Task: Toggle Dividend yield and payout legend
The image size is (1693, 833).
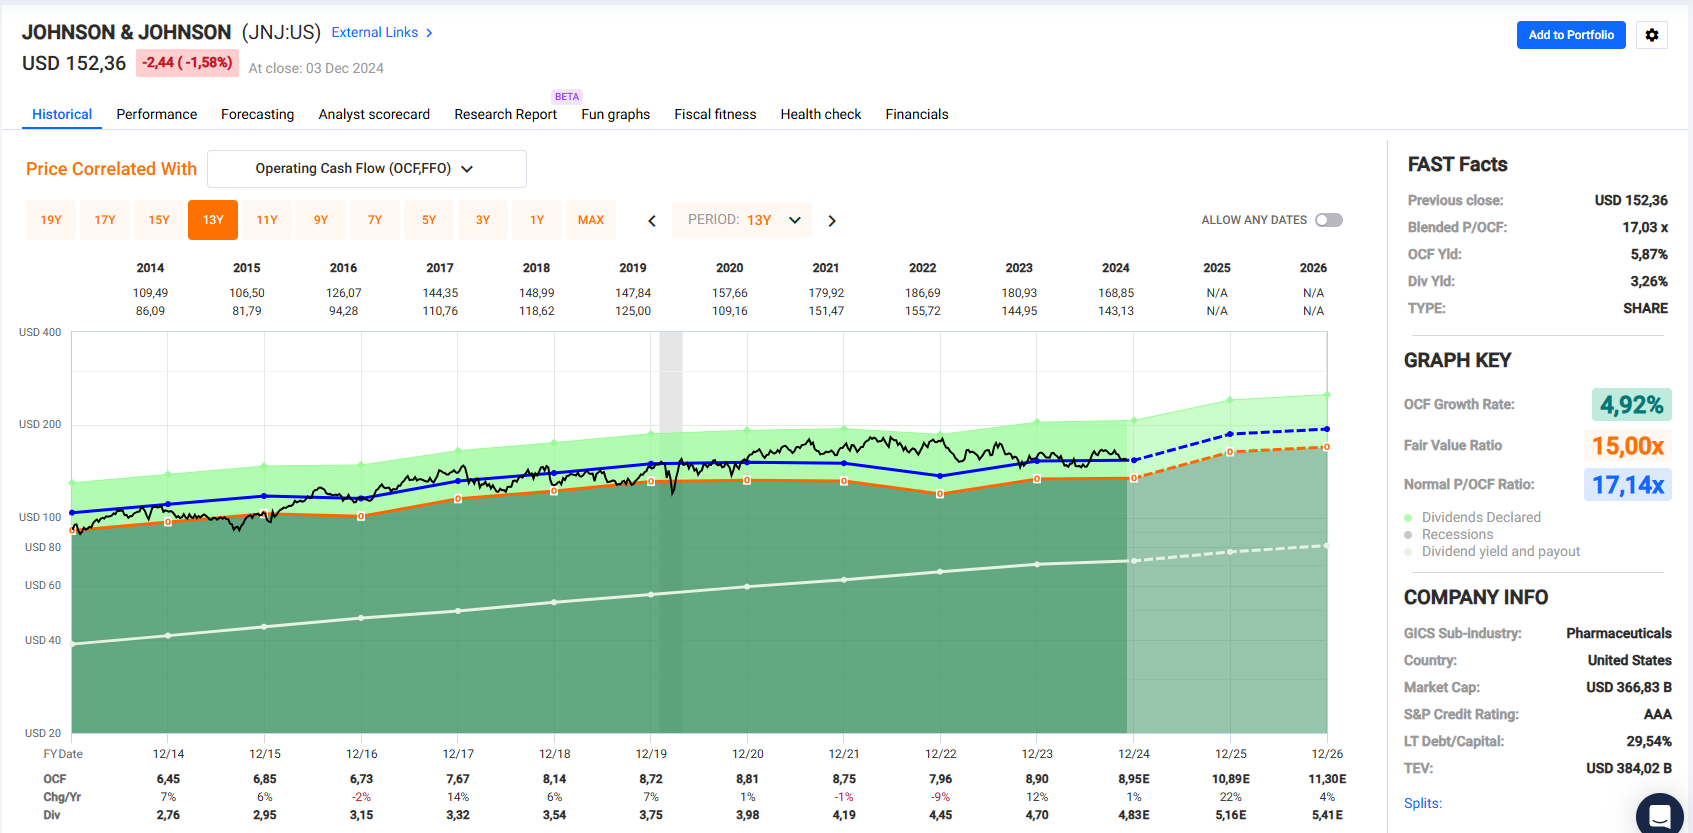Action: [1408, 552]
